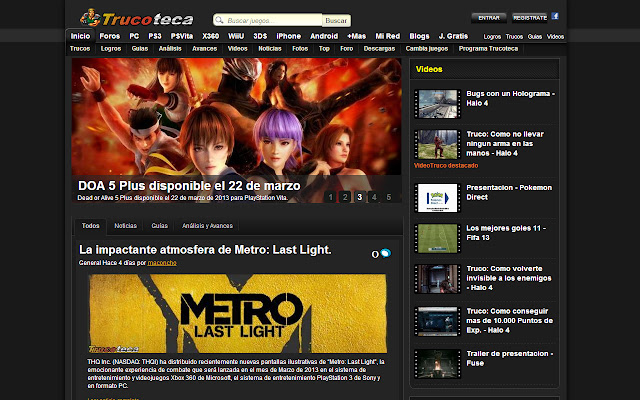Open Mi Red menu item
The image size is (640, 400).
388,36
